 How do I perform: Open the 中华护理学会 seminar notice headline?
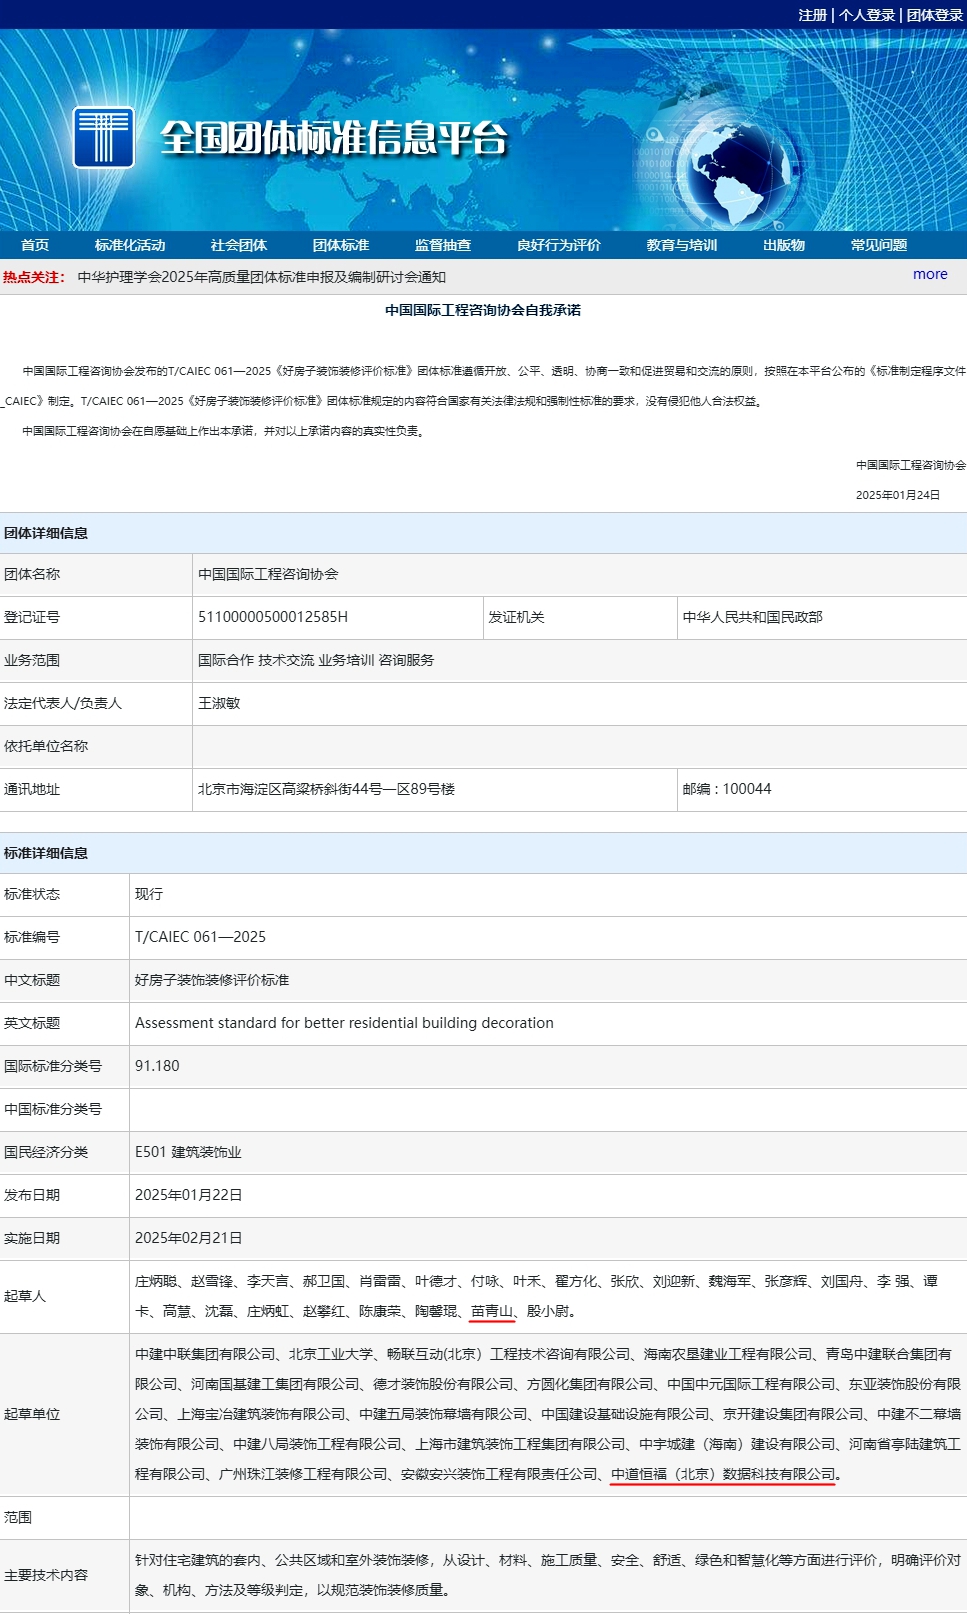(262, 277)
